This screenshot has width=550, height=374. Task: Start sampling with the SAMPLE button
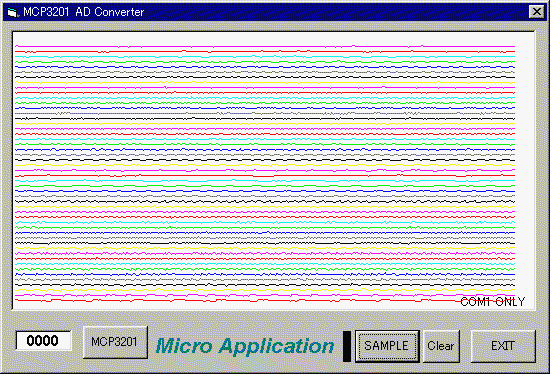[x=387, y=346]
